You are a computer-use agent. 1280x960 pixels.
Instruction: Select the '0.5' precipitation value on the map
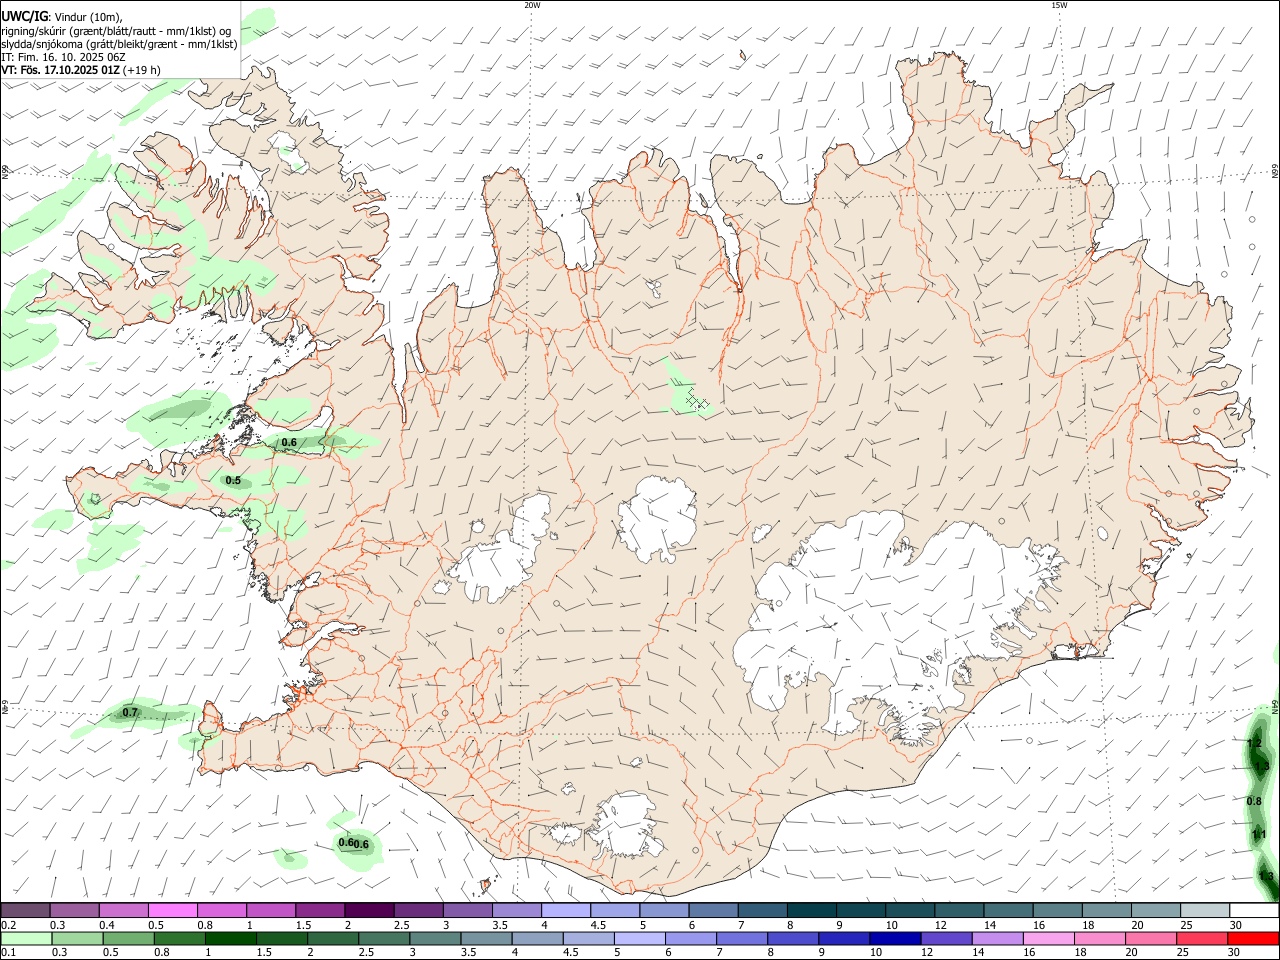(x=233, y=481)
